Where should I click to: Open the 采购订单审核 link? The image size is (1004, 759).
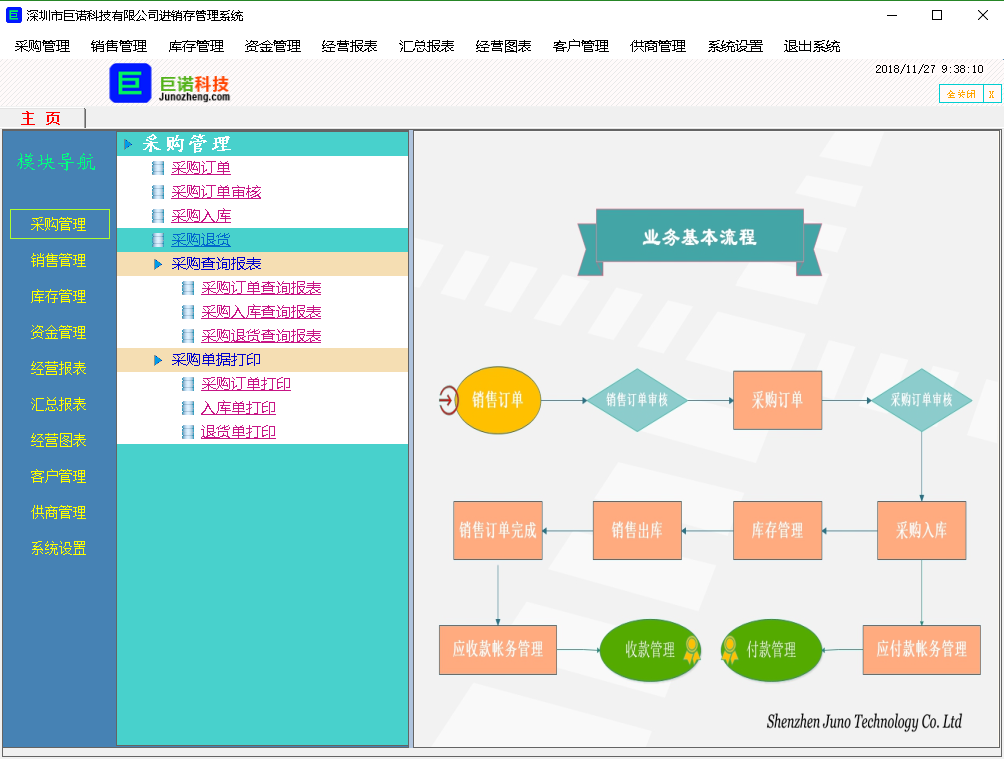click(x=216, y=192)
